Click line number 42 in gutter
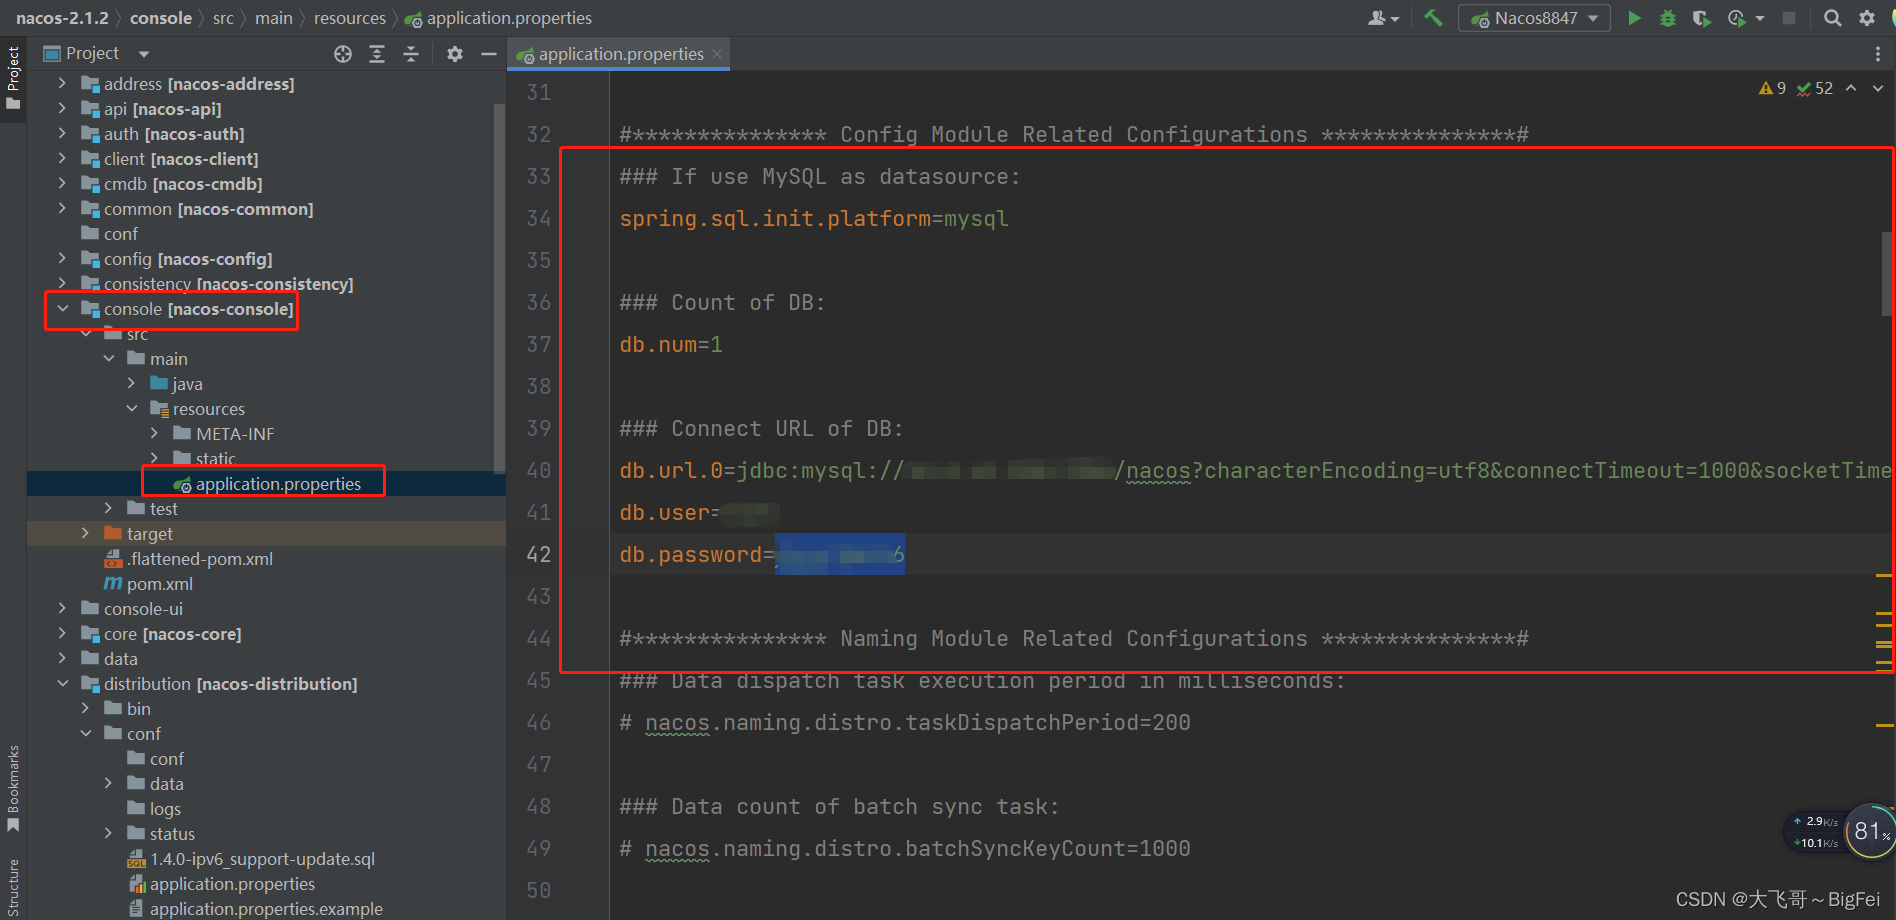 coord(538,554)
